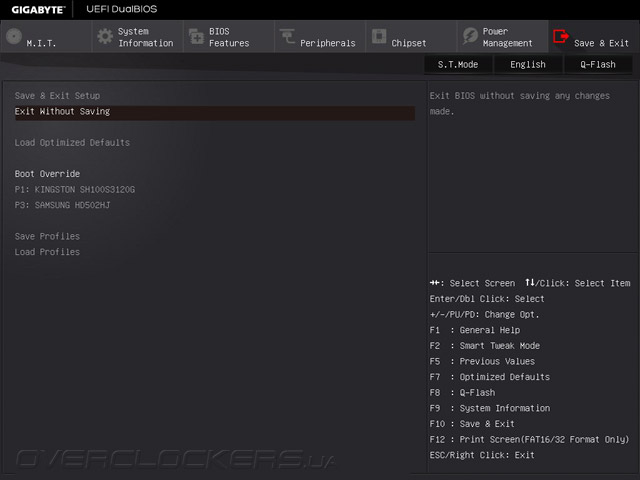Open the English language selector
The height and width of the screenshot is (480, 640).
[528, 64]
